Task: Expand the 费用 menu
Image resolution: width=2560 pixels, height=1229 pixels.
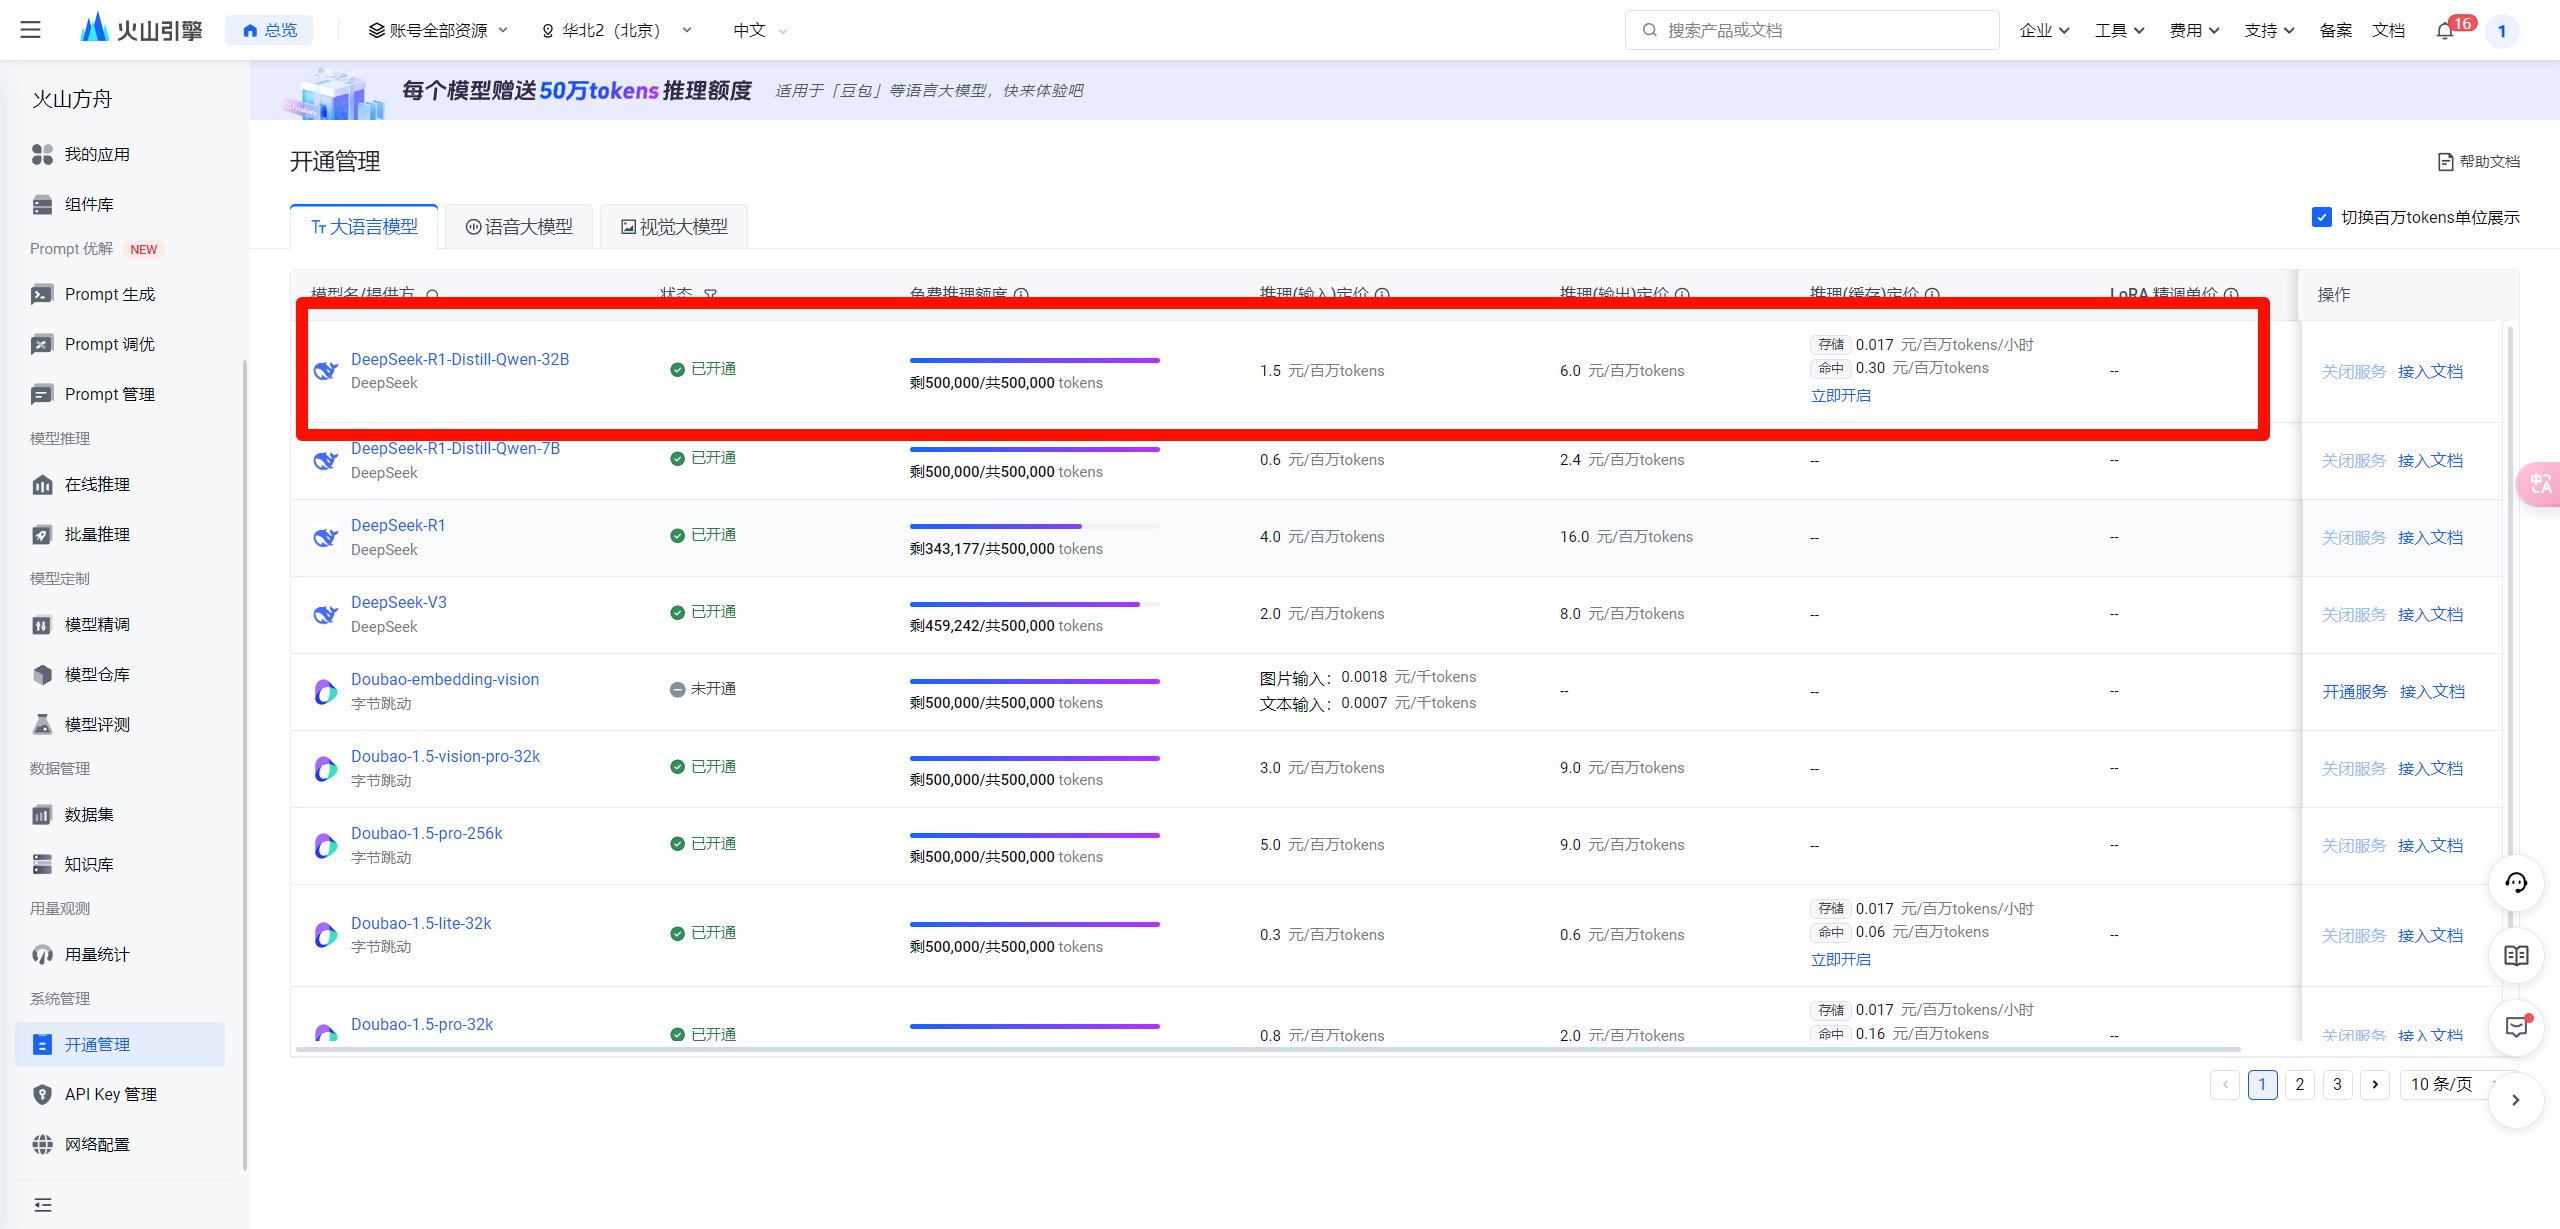Action: [x=2194, y=30]
